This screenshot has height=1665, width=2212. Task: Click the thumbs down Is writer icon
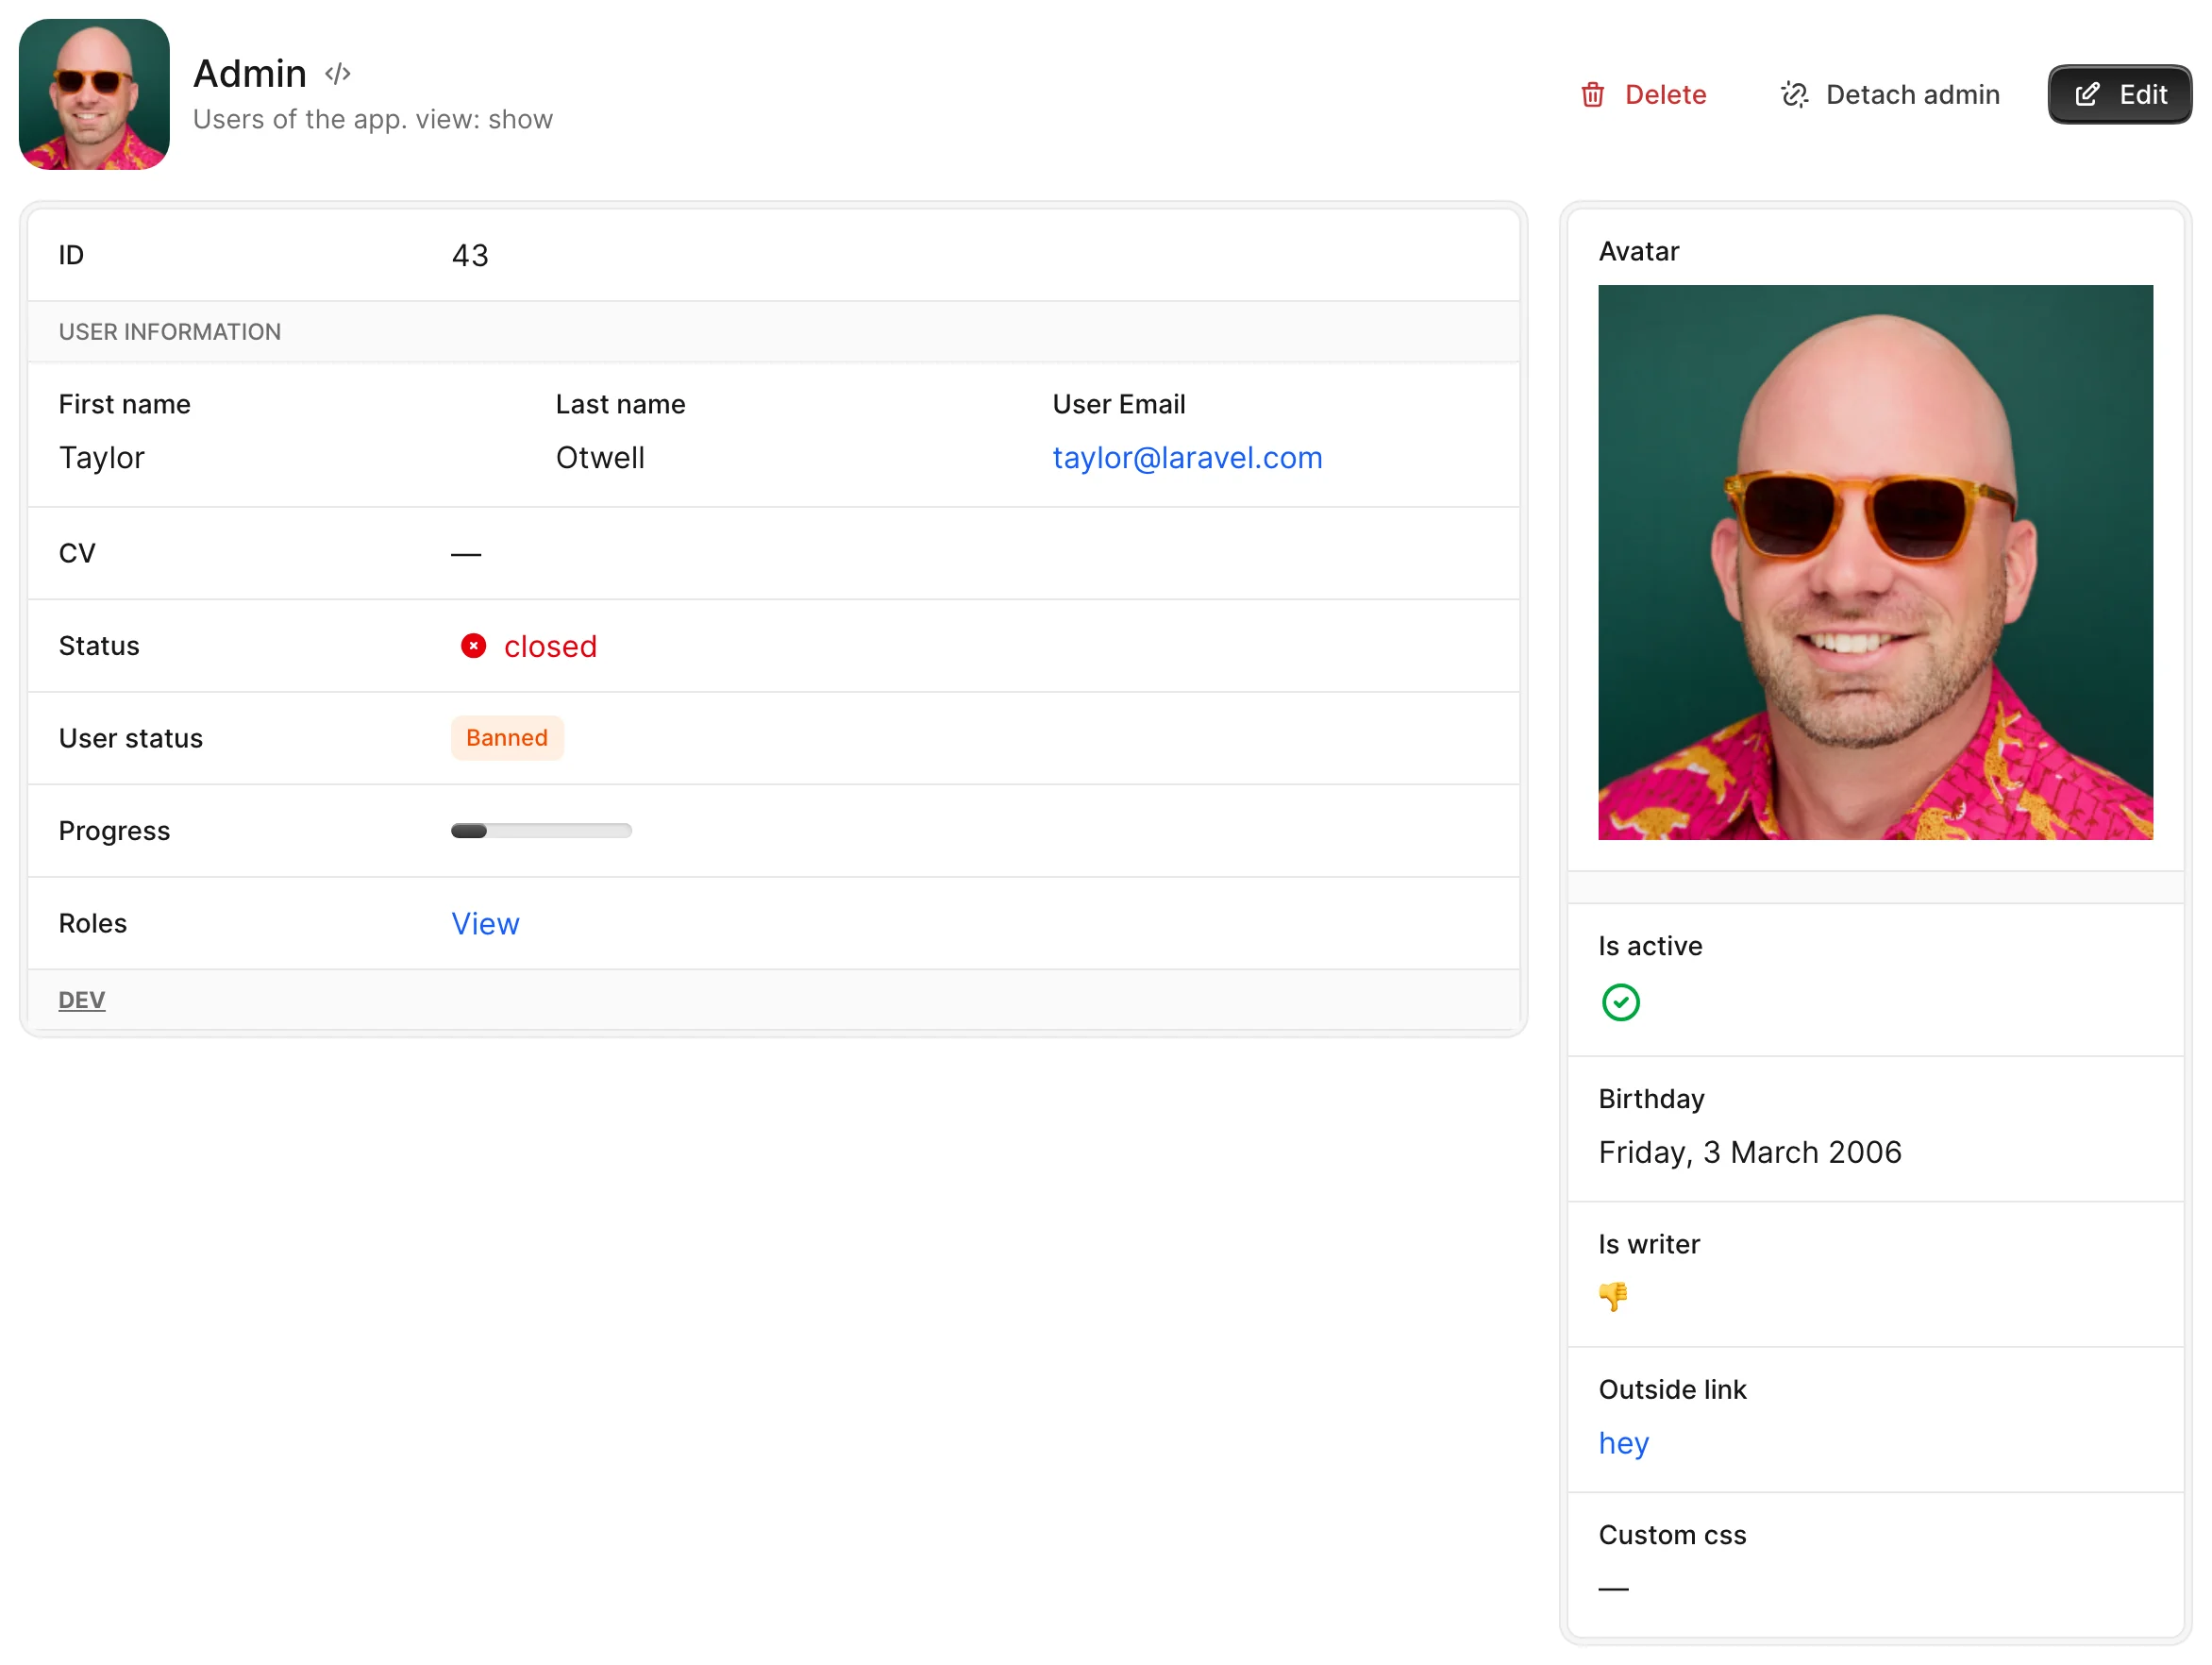(1612, 1296)
